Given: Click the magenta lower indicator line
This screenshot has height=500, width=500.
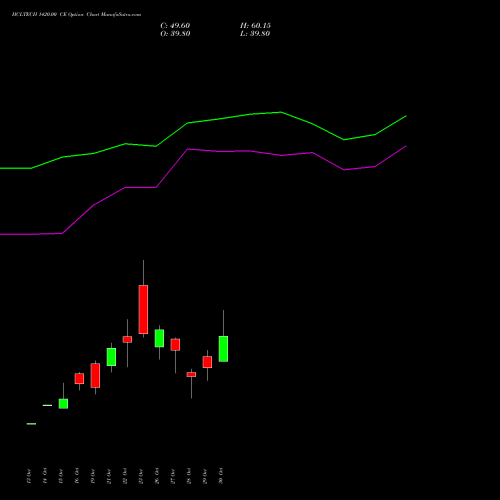Looking at the screenshot, I should (203, 150).
